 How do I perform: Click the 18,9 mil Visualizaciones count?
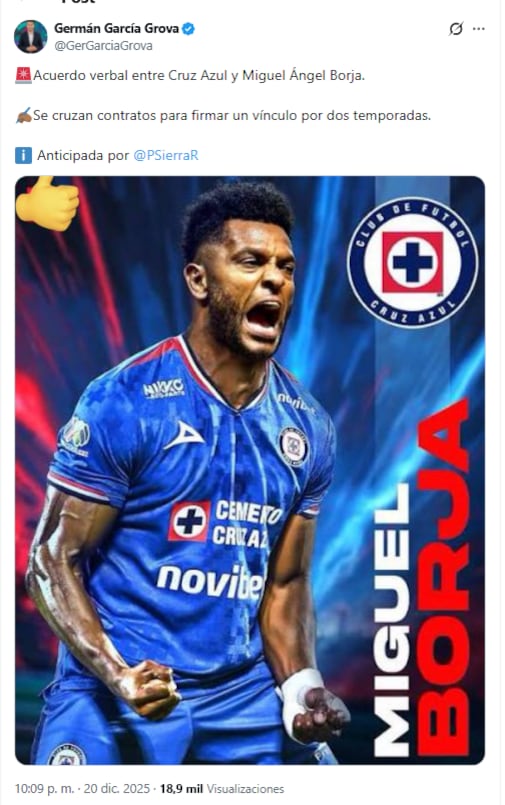tap(222, 789)
